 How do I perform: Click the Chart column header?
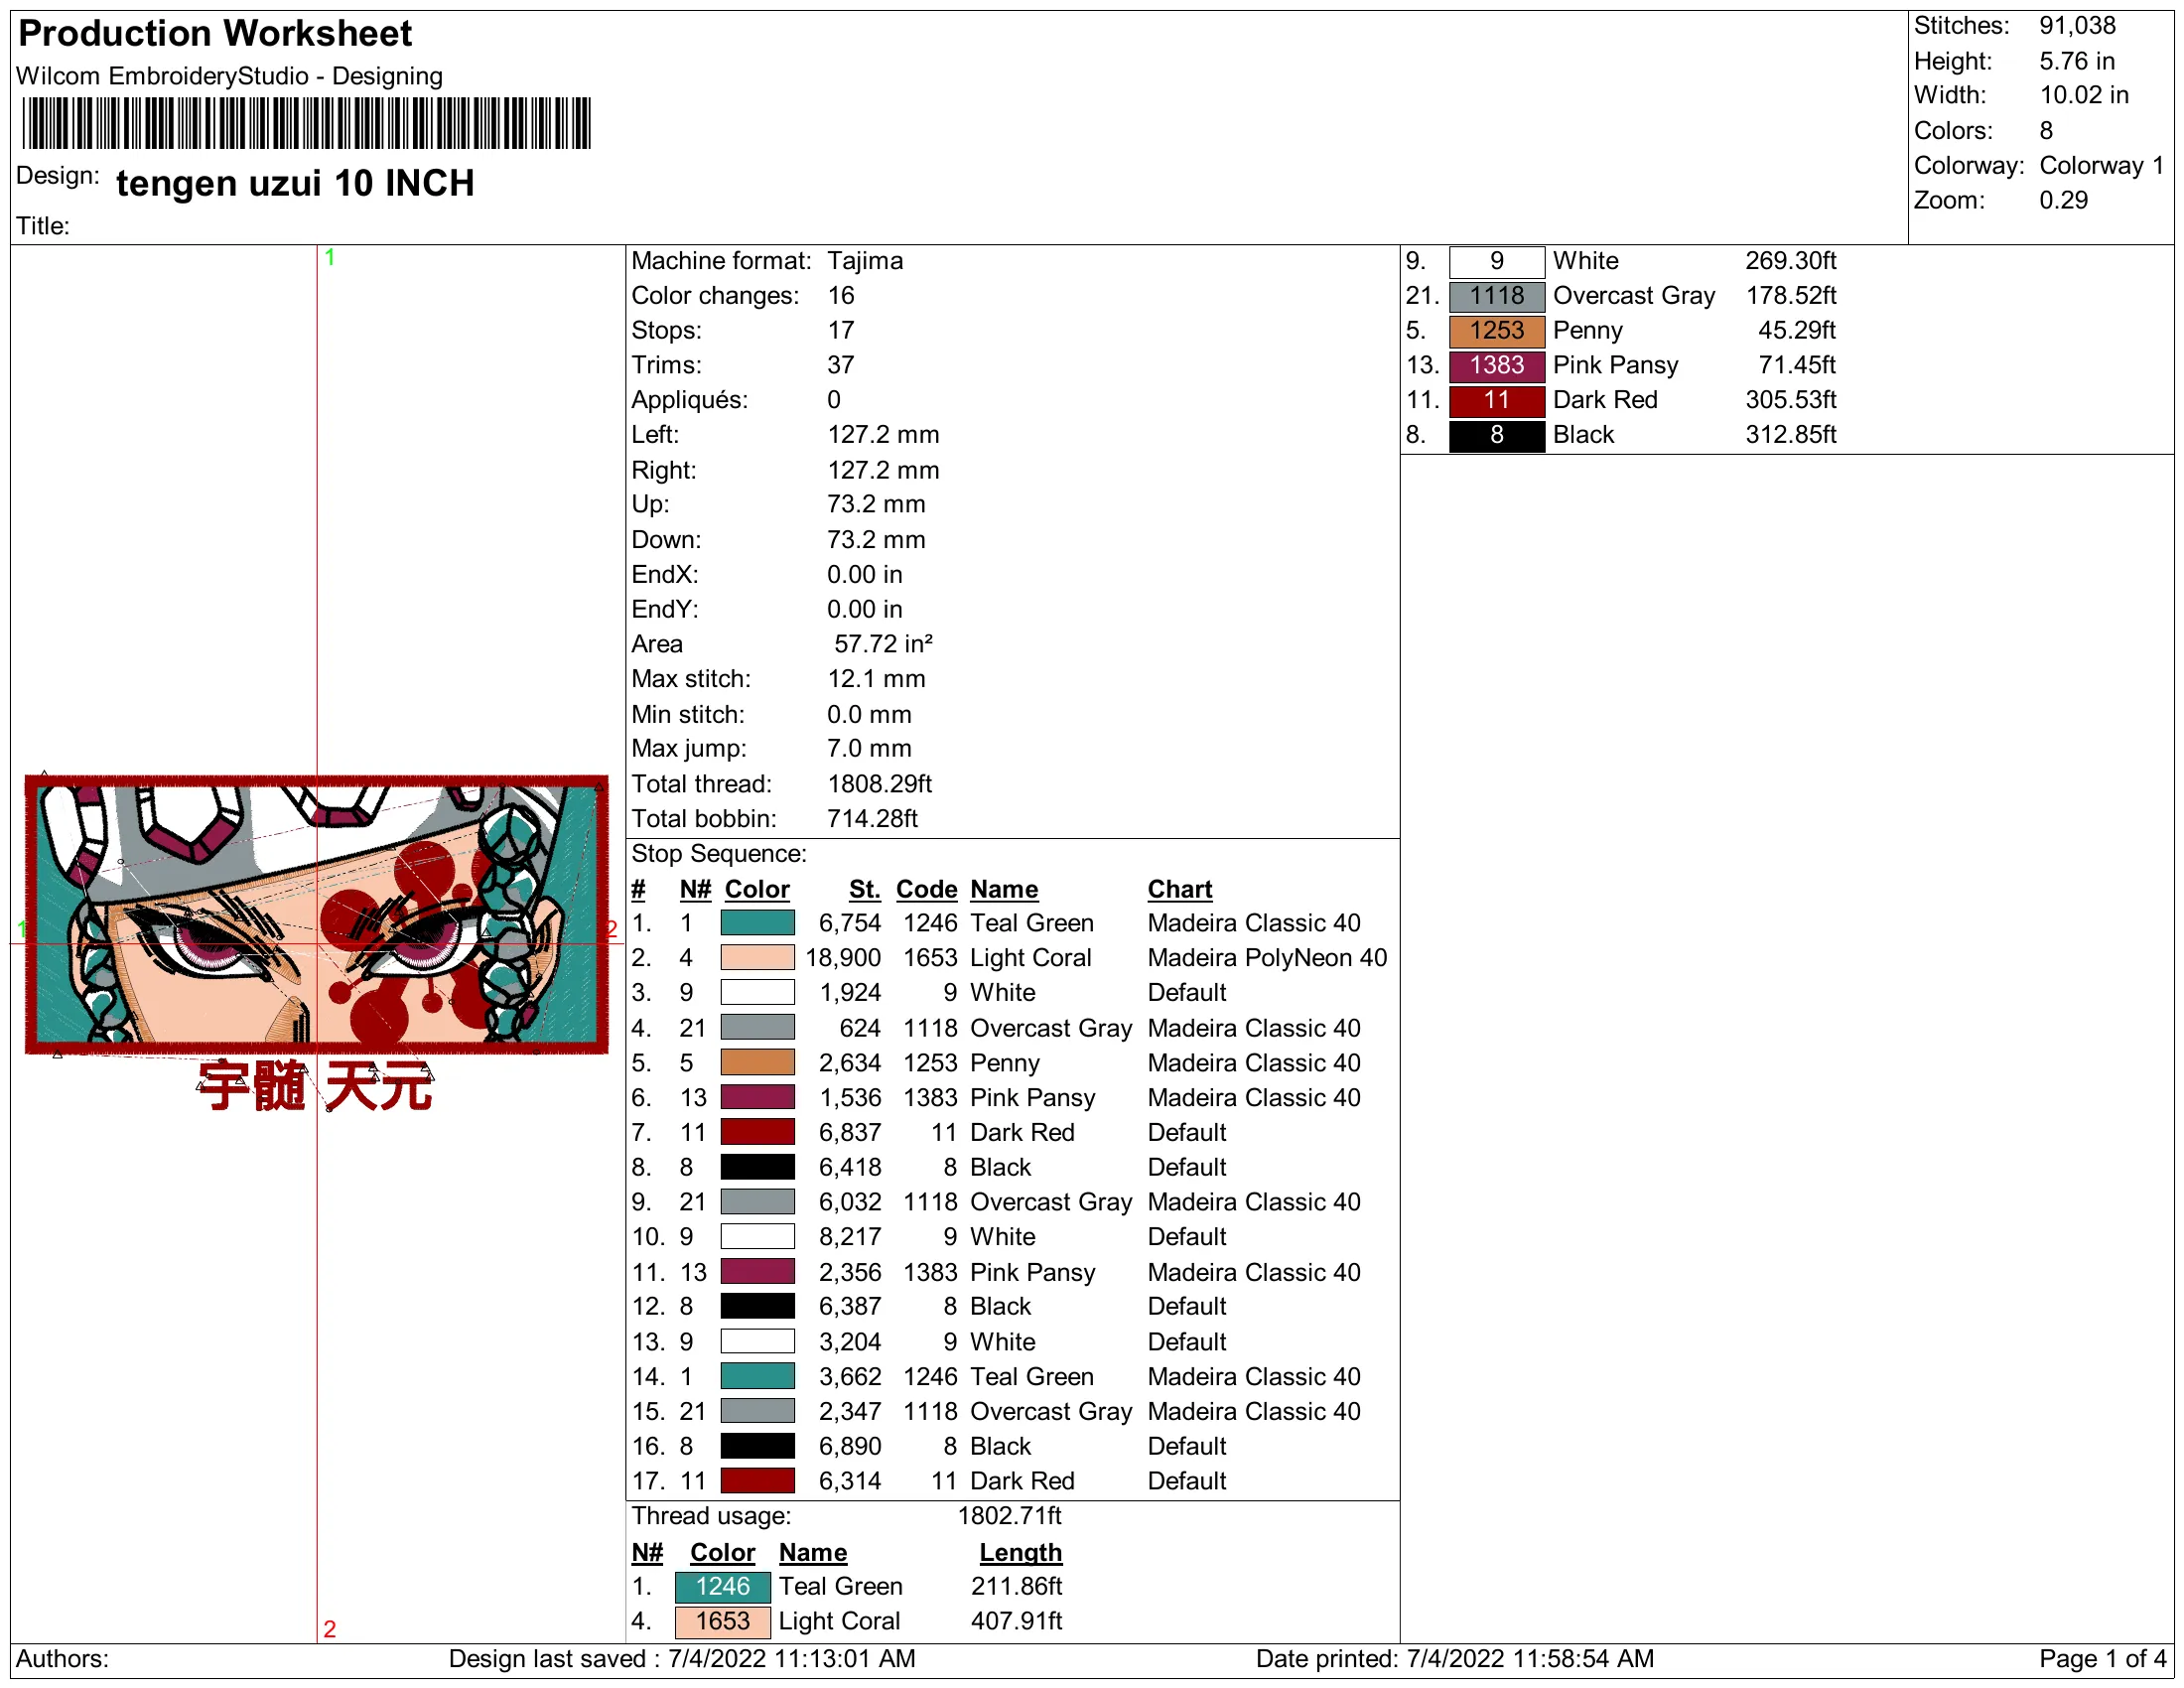pos(1180,890)
